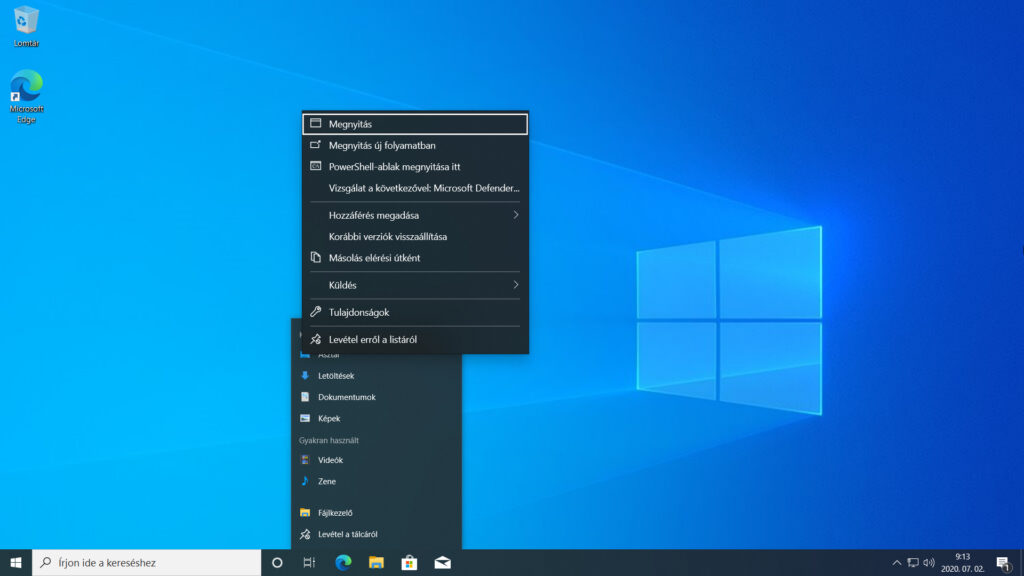This screenshot has width=1024, height=576.
Task: Click the PowerShell console icon
Action: [x=315, y=166]
